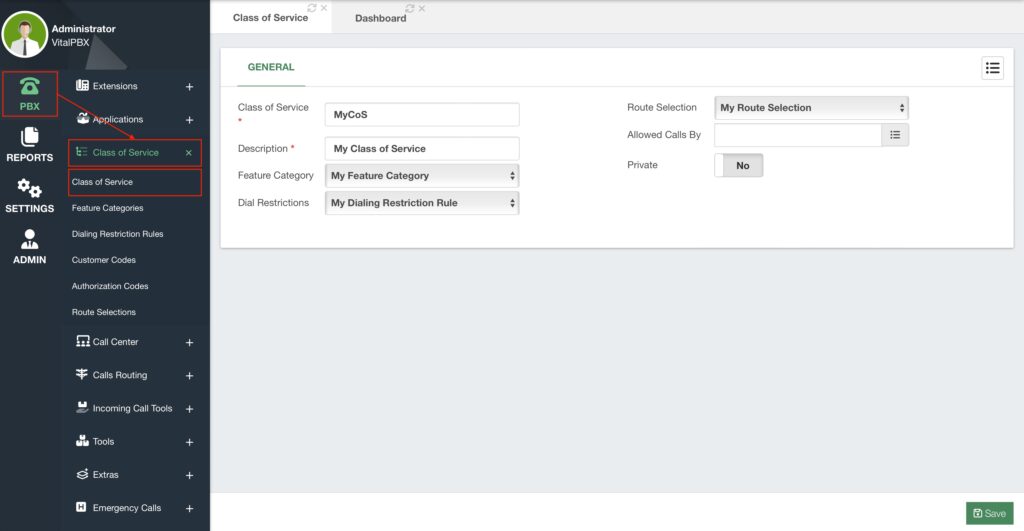Click the Save button

click(x=989, y=513)
